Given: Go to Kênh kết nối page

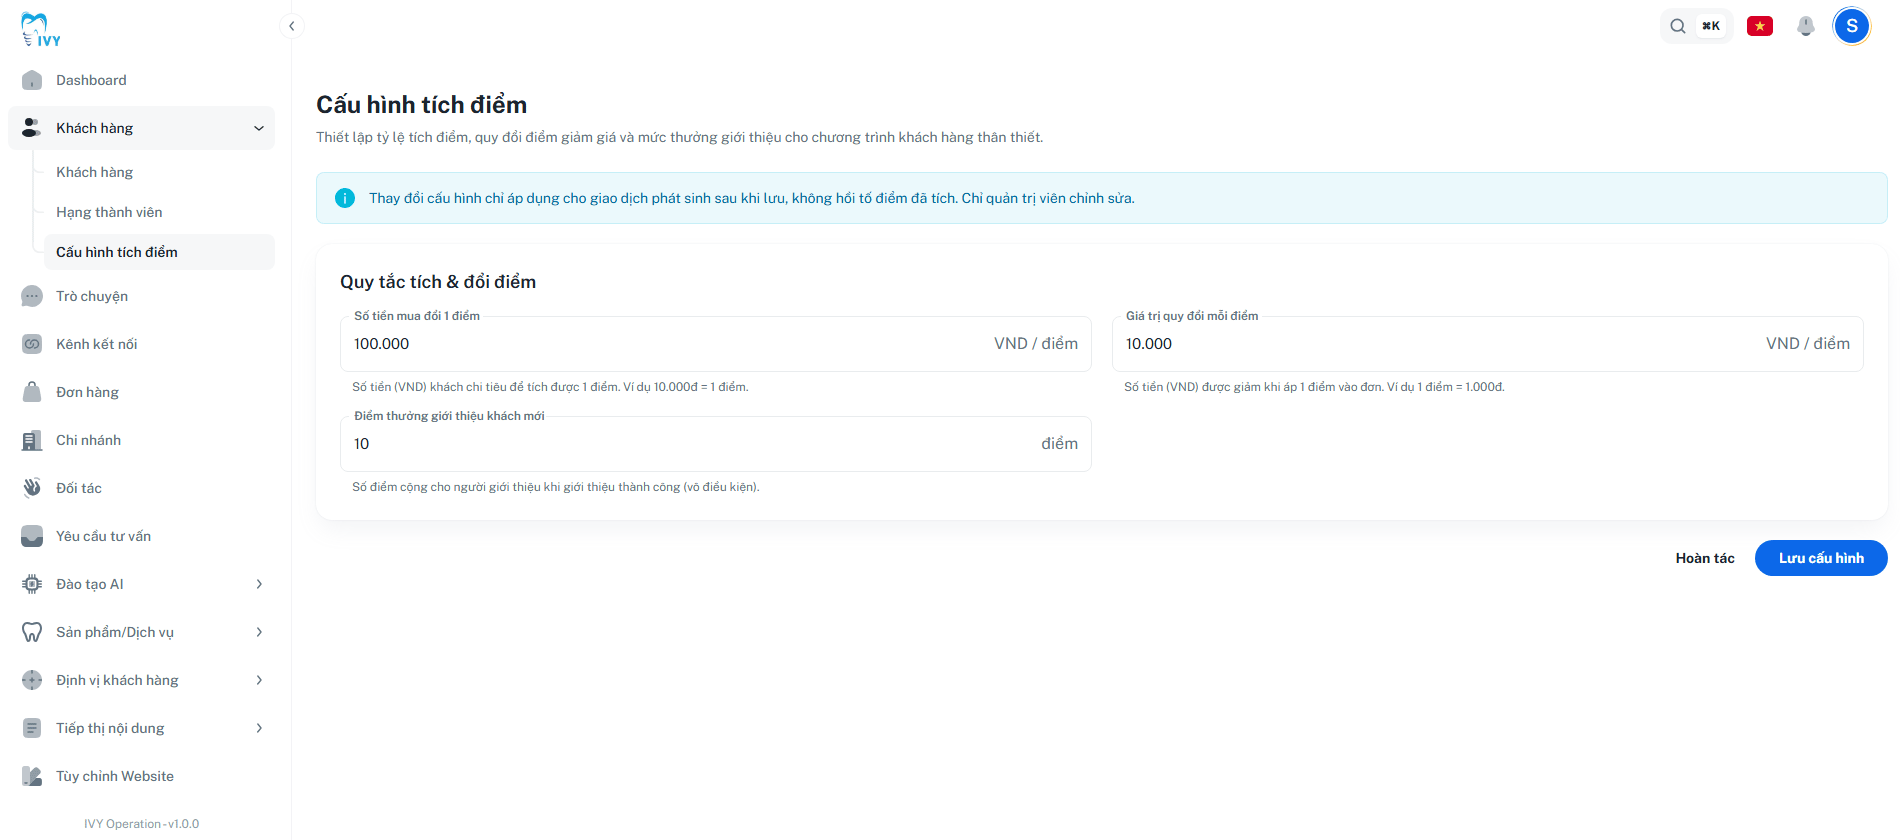Looking at the screenshot, I should tap(141, 344).
